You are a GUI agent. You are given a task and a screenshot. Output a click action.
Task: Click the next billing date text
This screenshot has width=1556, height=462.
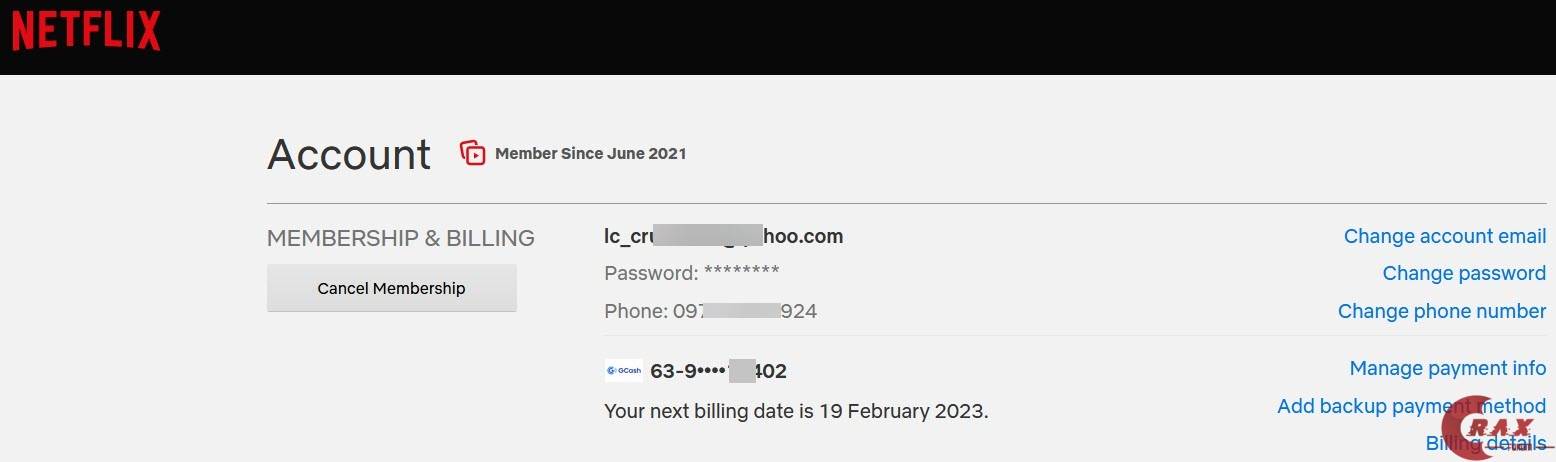[x=796, y=410]
